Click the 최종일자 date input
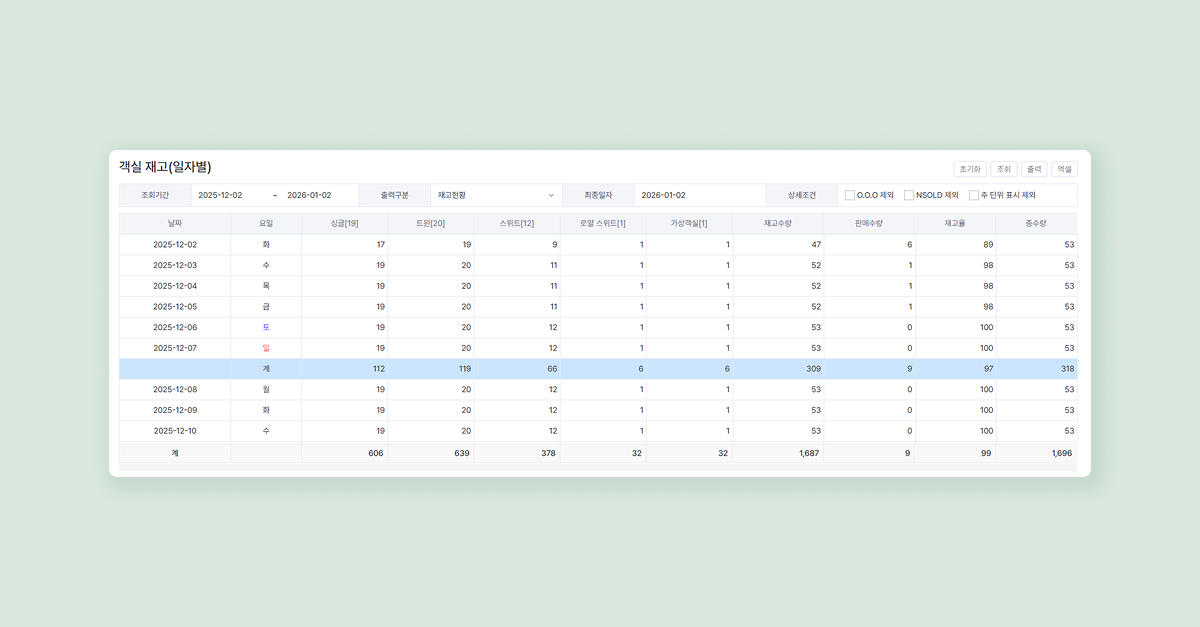This screenshot has width=1200, height=627. [698, 195]
